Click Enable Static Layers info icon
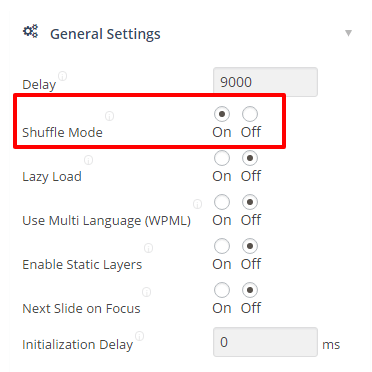This screenshot has height=372, width=372. [x=148, y=248]
